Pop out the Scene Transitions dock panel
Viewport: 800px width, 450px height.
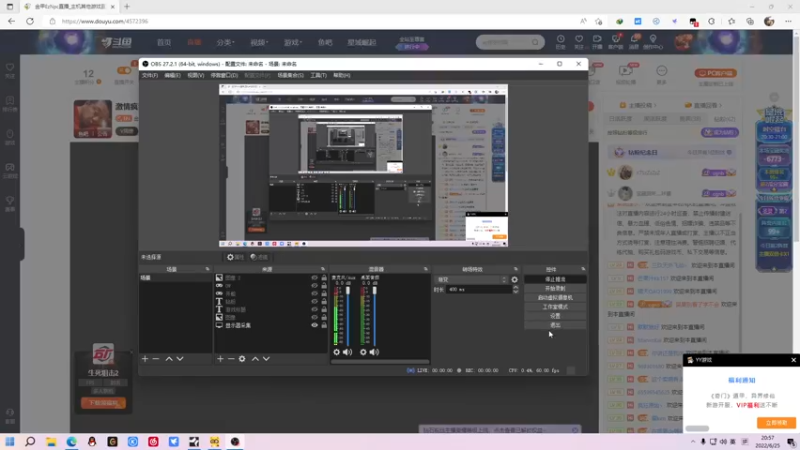point(515,269)
